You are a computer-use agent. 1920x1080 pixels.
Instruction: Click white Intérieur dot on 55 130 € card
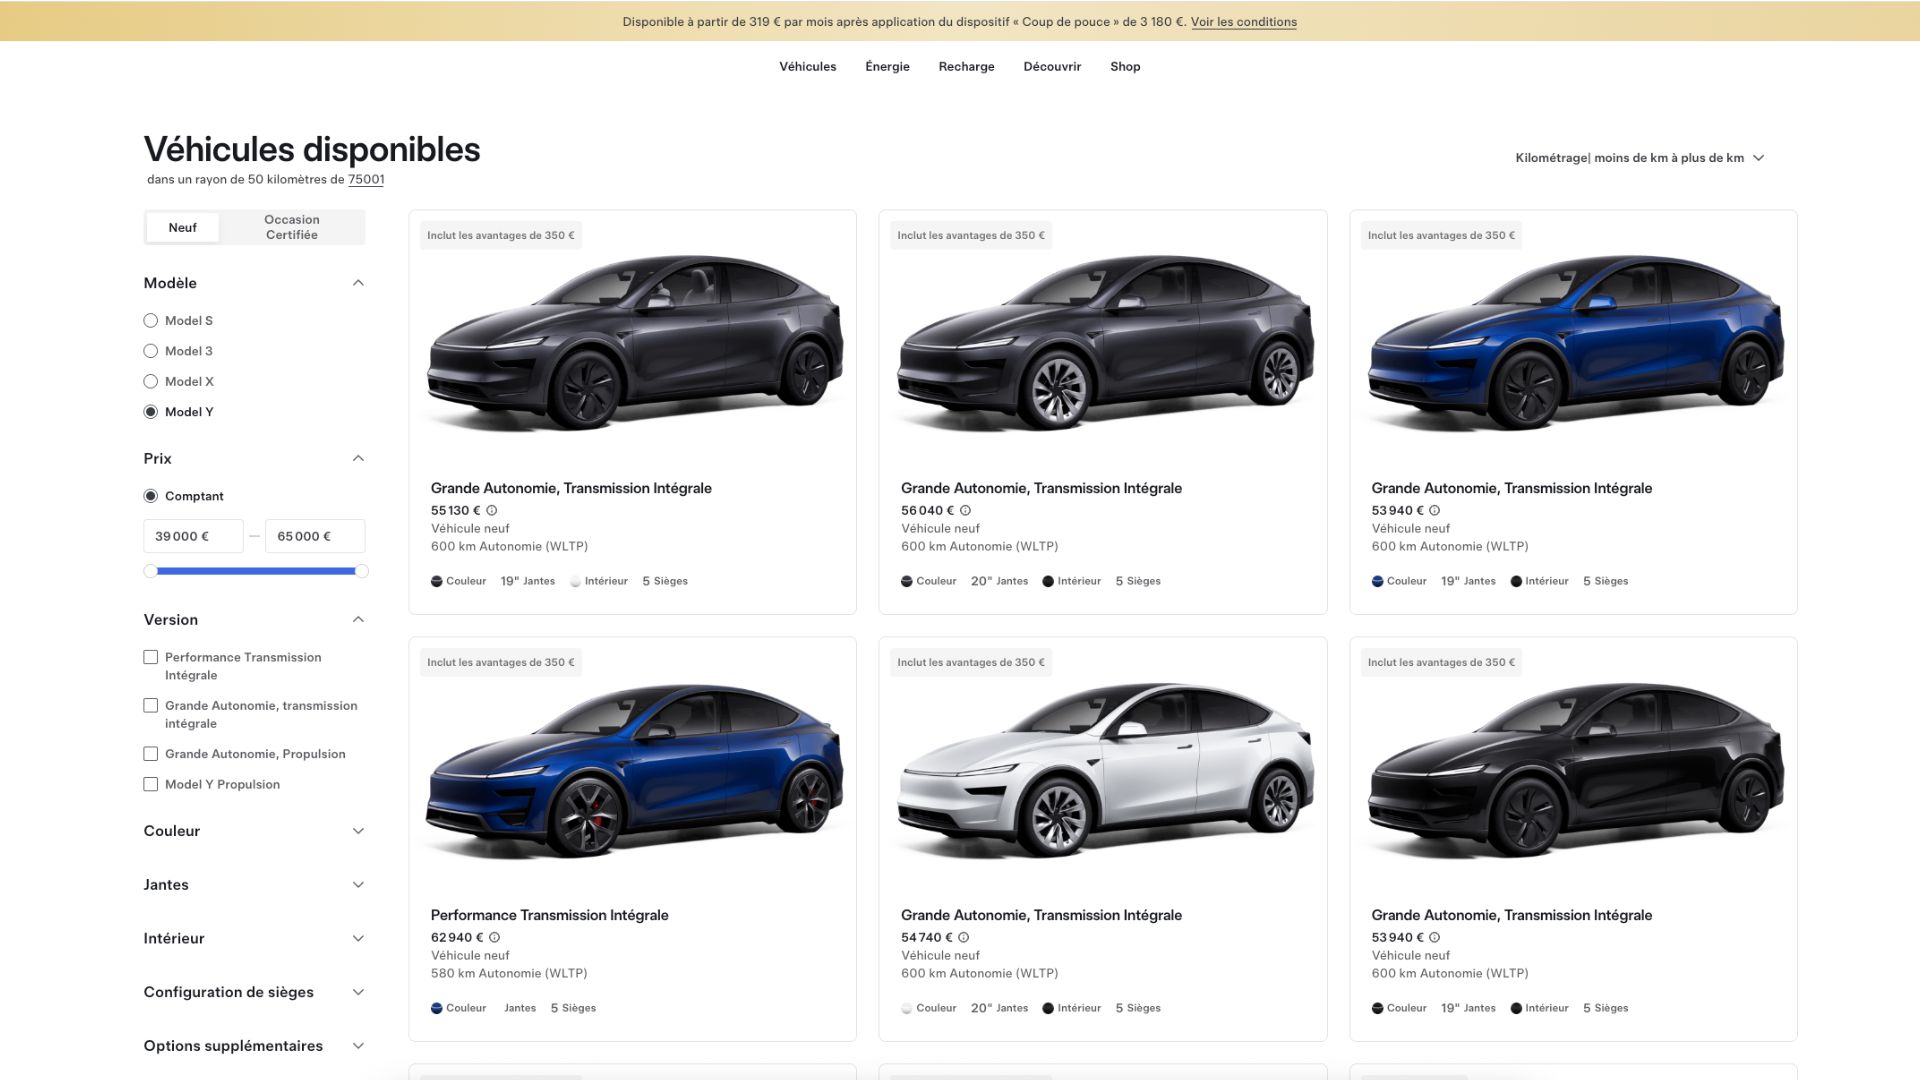tap(575, 581)
